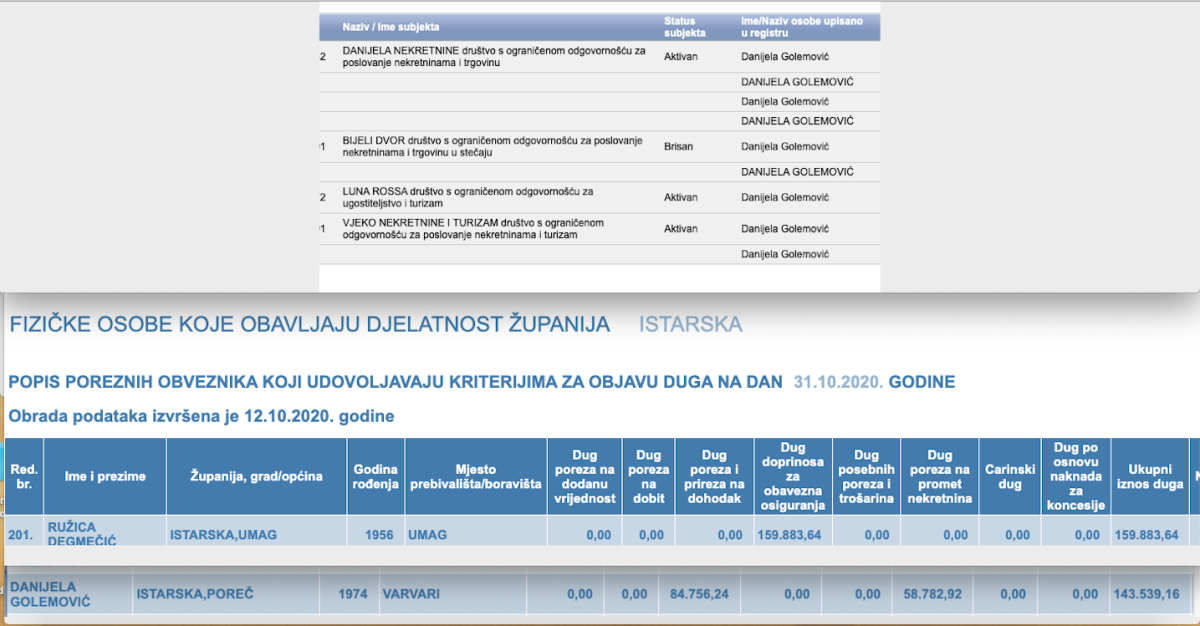Click the 'Ukupni iznos duga' column header
The image size is (1200, 626).
(1150, 476)
